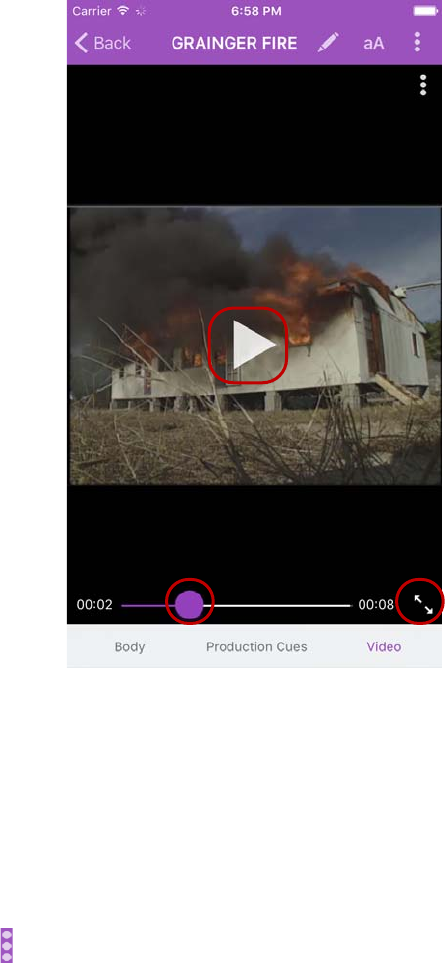Click the 00:08 total duration label
Image resolution: width=445 pixels, height=963 pixels.
coord(376,605)
